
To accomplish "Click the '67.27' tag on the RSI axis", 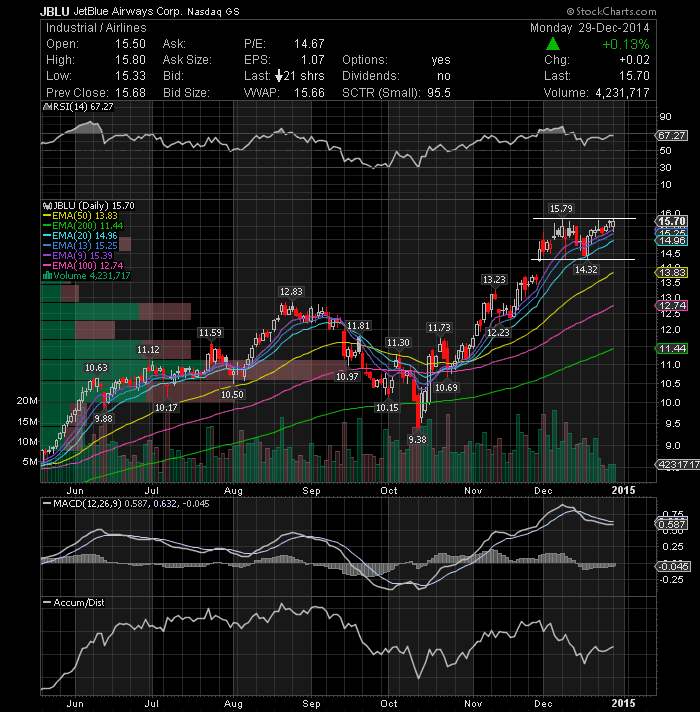I will (671, 136).
